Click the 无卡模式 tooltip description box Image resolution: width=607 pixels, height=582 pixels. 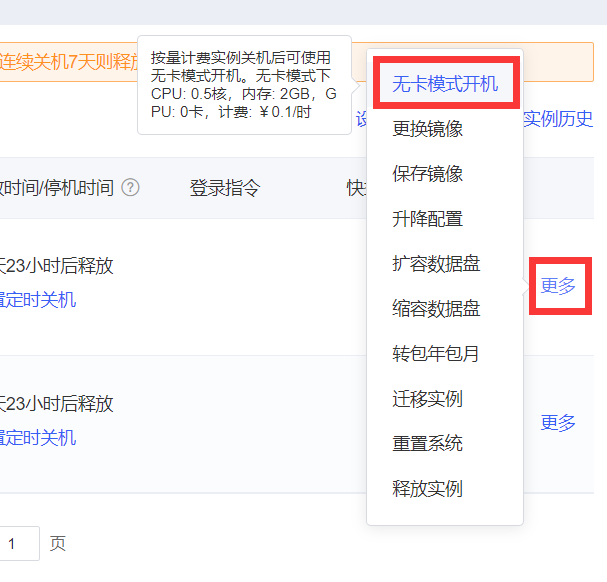pyautogui.click(x=244, y=85)
